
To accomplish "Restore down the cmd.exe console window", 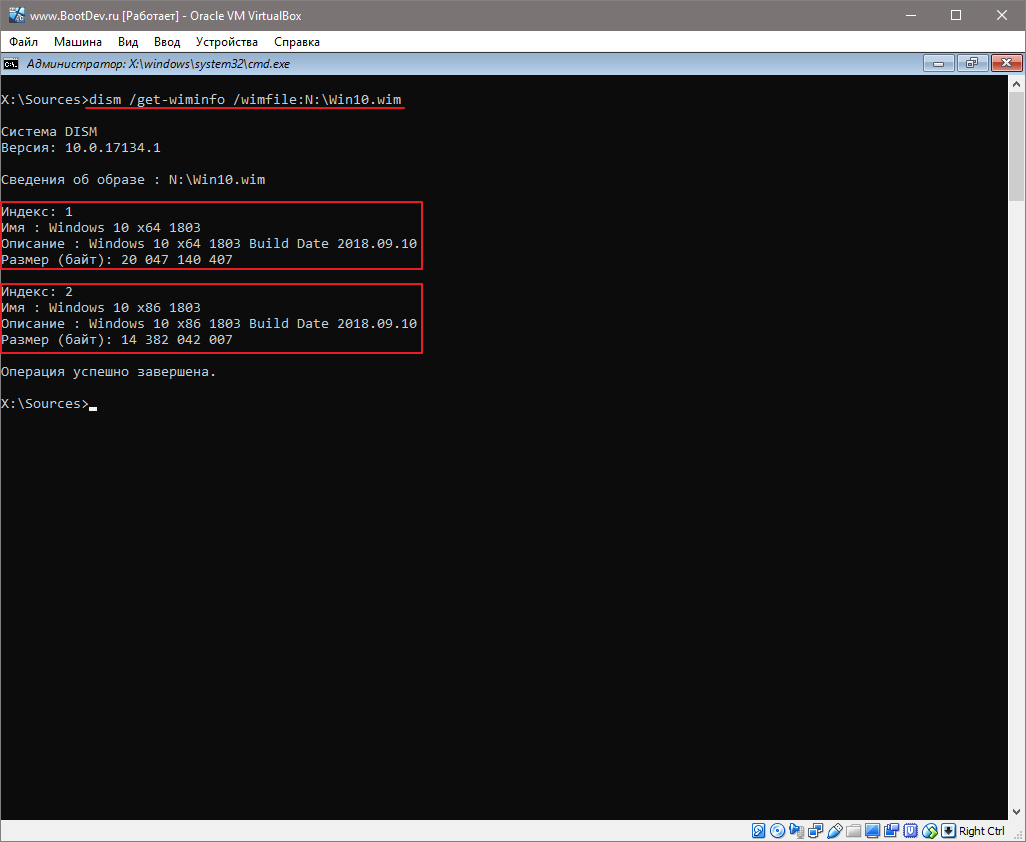I will pos(972,63).
